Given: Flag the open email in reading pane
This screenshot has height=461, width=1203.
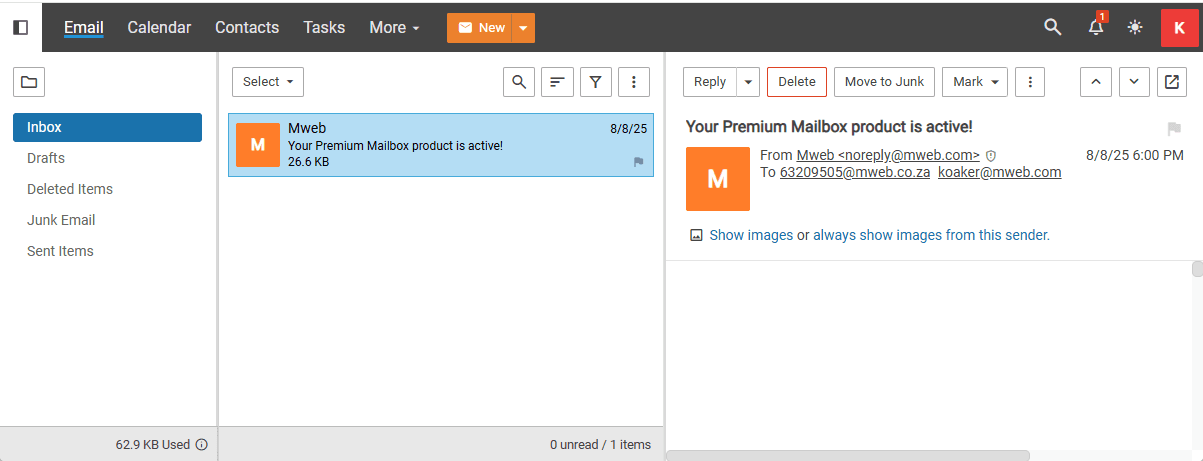Looking at the screenshot, I should (x=1174, y=129).
